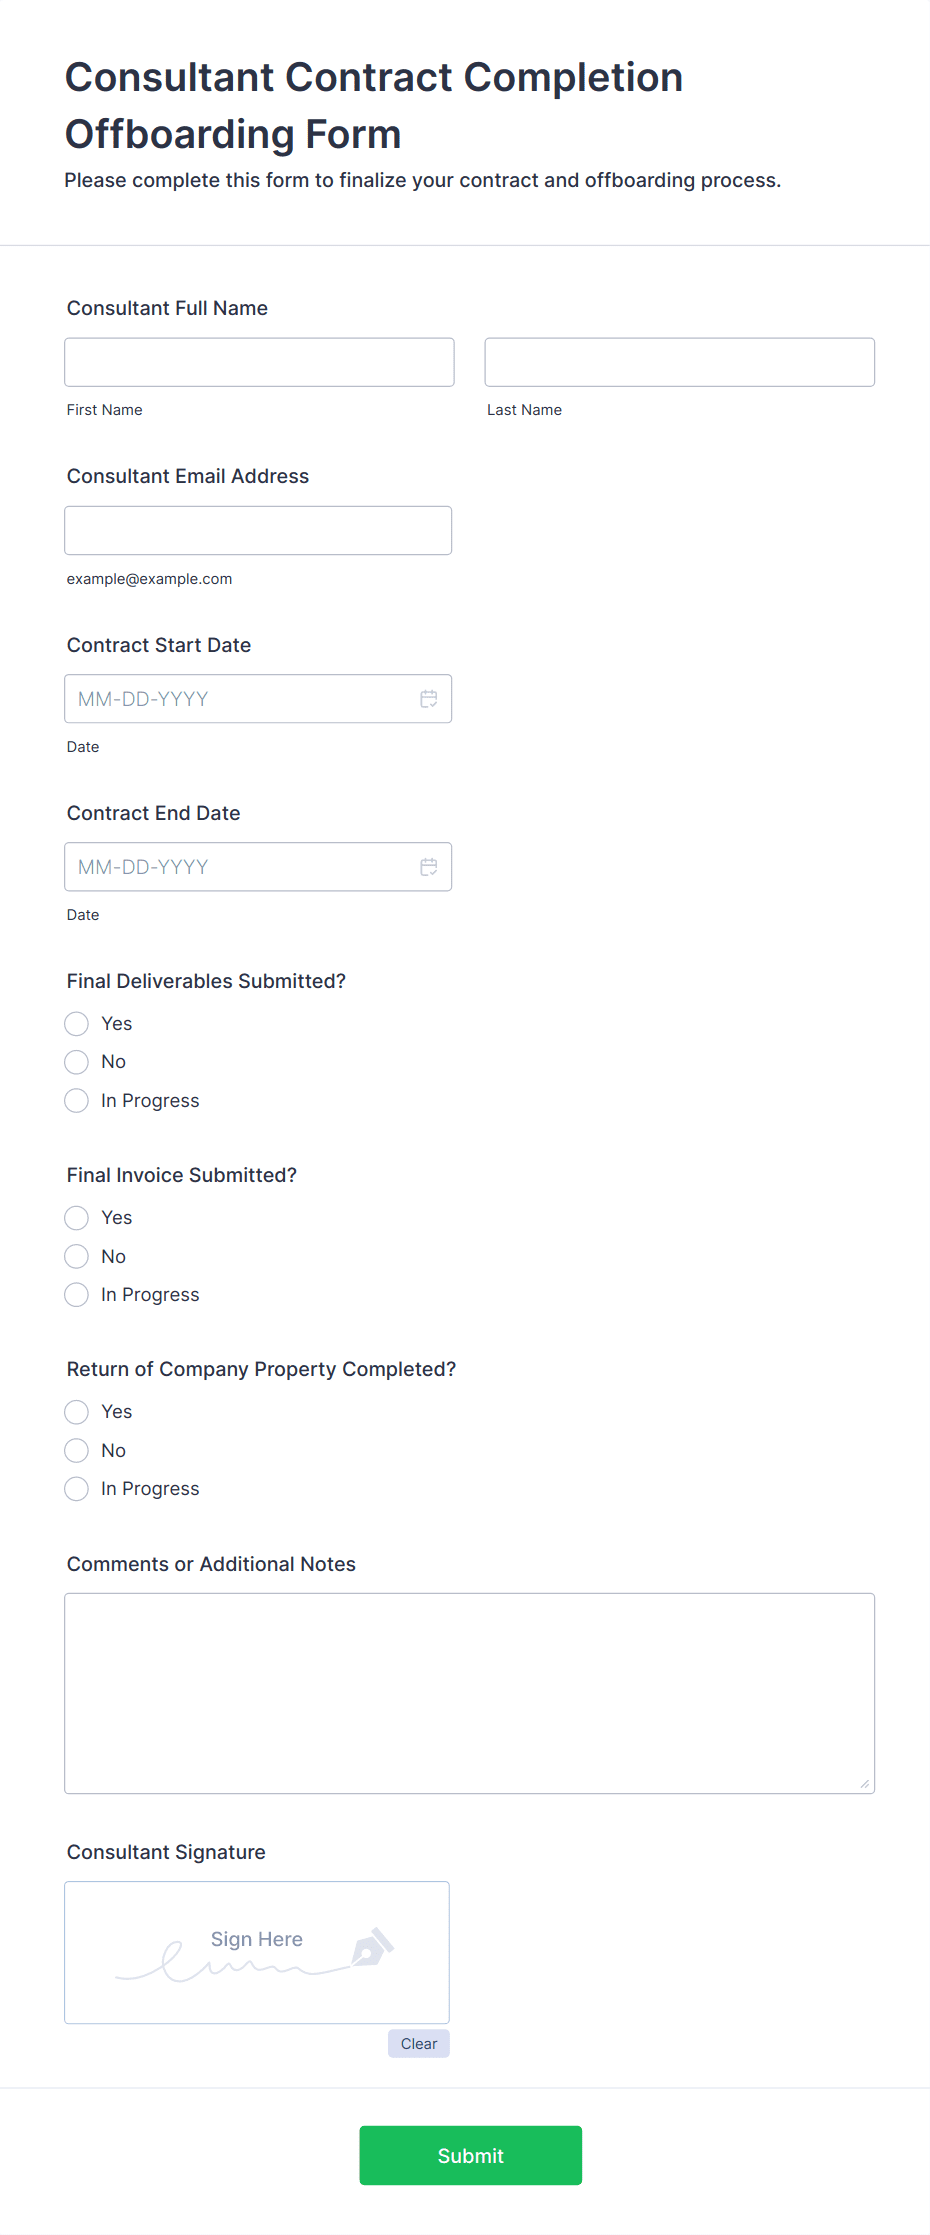Screen dimensions: 930x2235
Task: Choose In Progress for Final Deliverables
Action: click(x=77, y=1101)
